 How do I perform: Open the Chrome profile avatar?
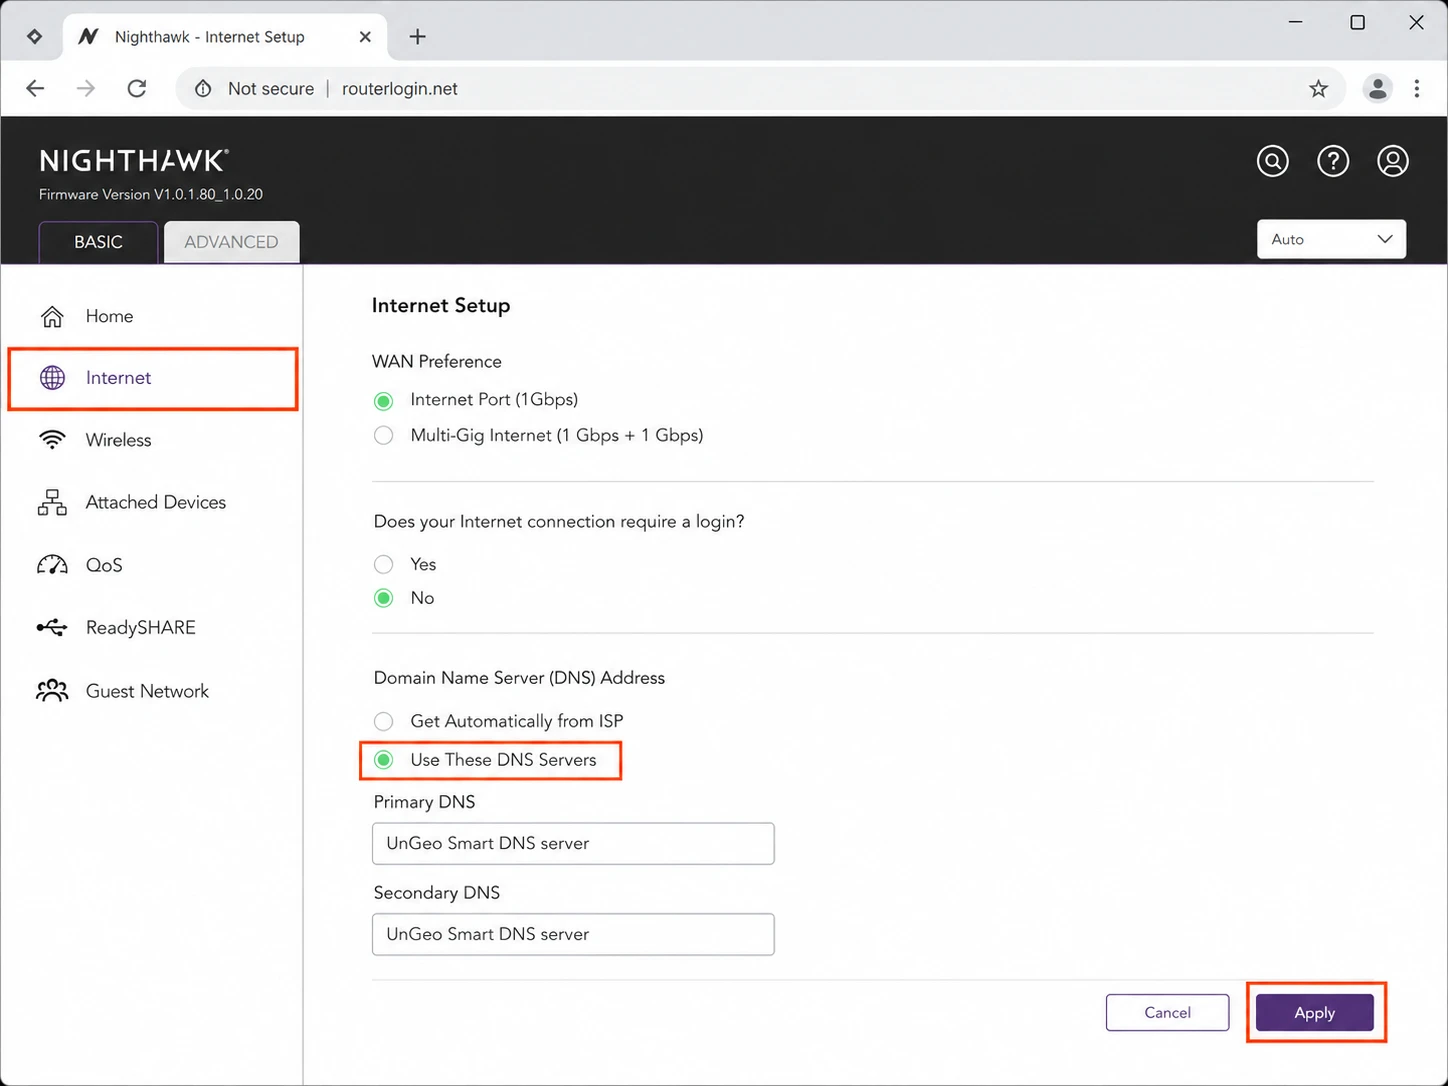coord(1377,89)
